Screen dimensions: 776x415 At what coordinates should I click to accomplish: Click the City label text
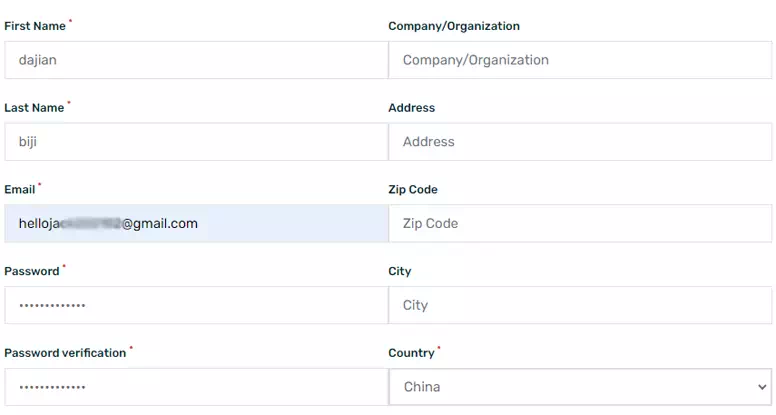tap(399, 271)
